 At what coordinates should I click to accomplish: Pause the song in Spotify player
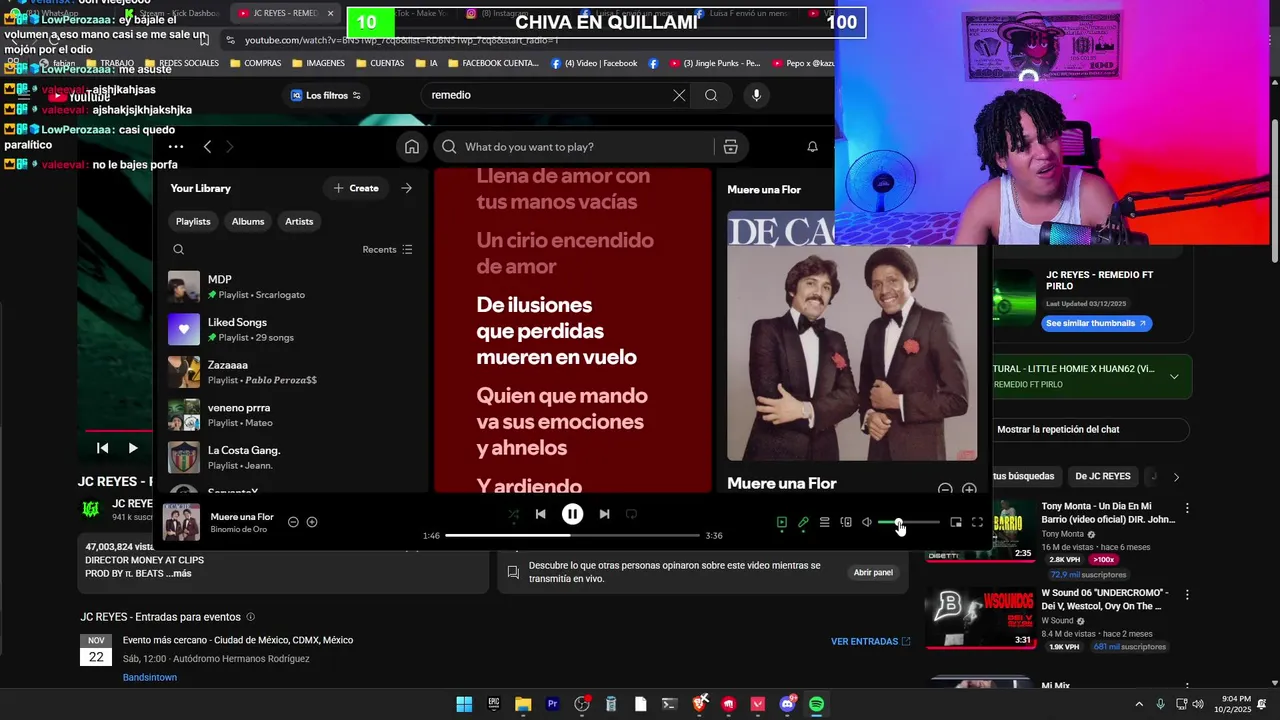572,514
